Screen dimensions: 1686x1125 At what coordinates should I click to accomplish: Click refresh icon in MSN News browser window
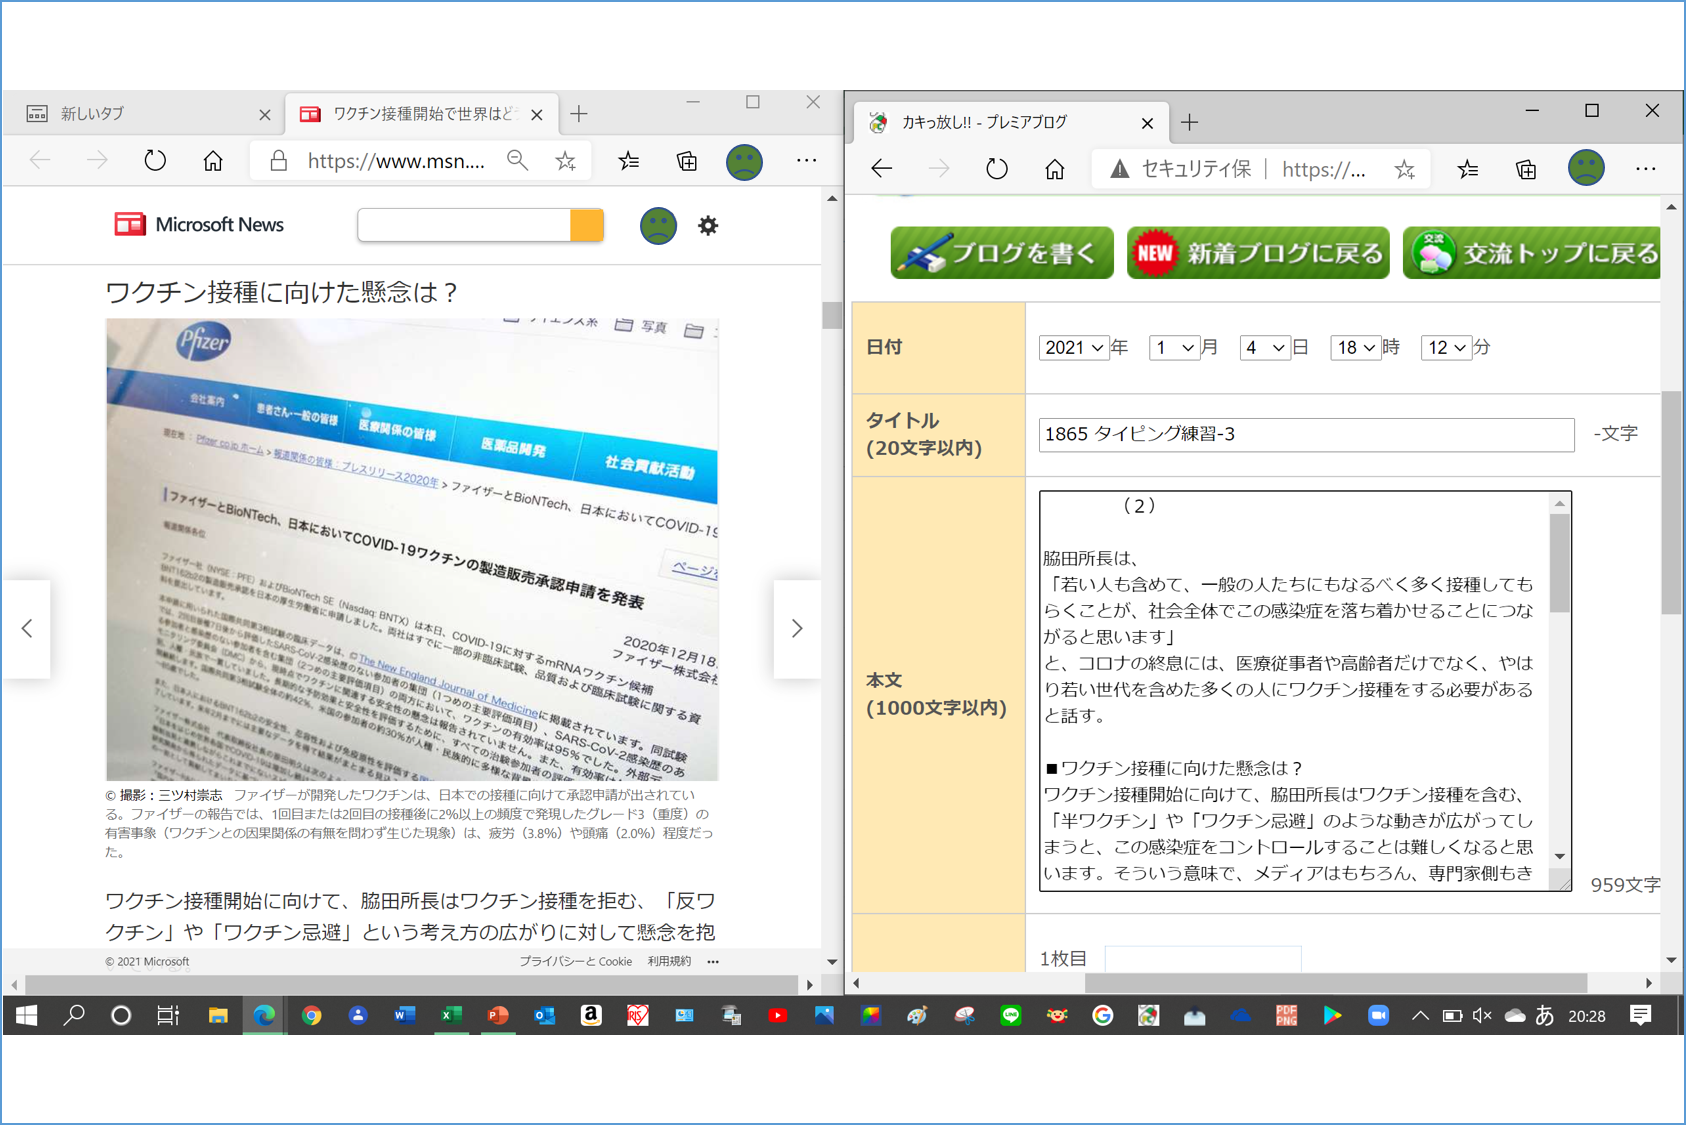click(x=155, y=160)
